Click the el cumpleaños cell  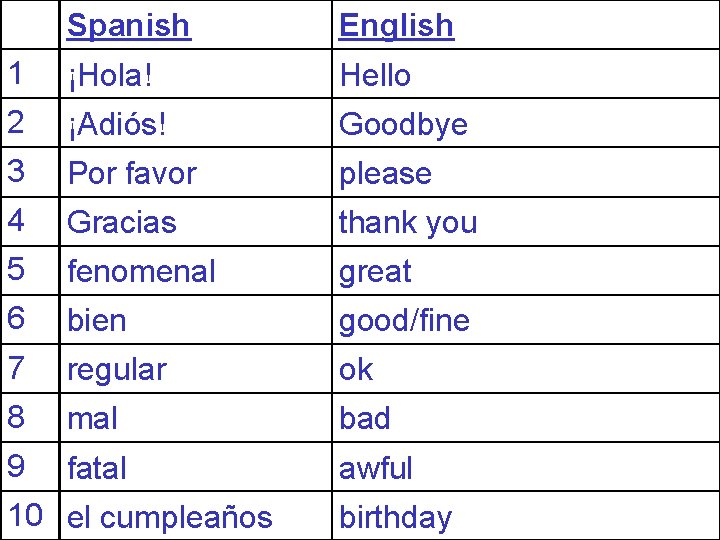pos(169,517)
